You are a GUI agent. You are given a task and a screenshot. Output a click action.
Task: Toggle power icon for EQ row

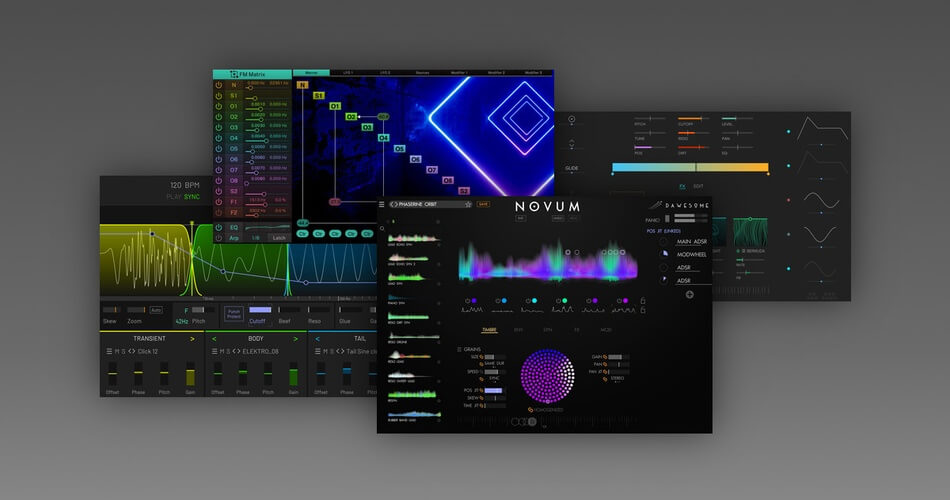219,227
